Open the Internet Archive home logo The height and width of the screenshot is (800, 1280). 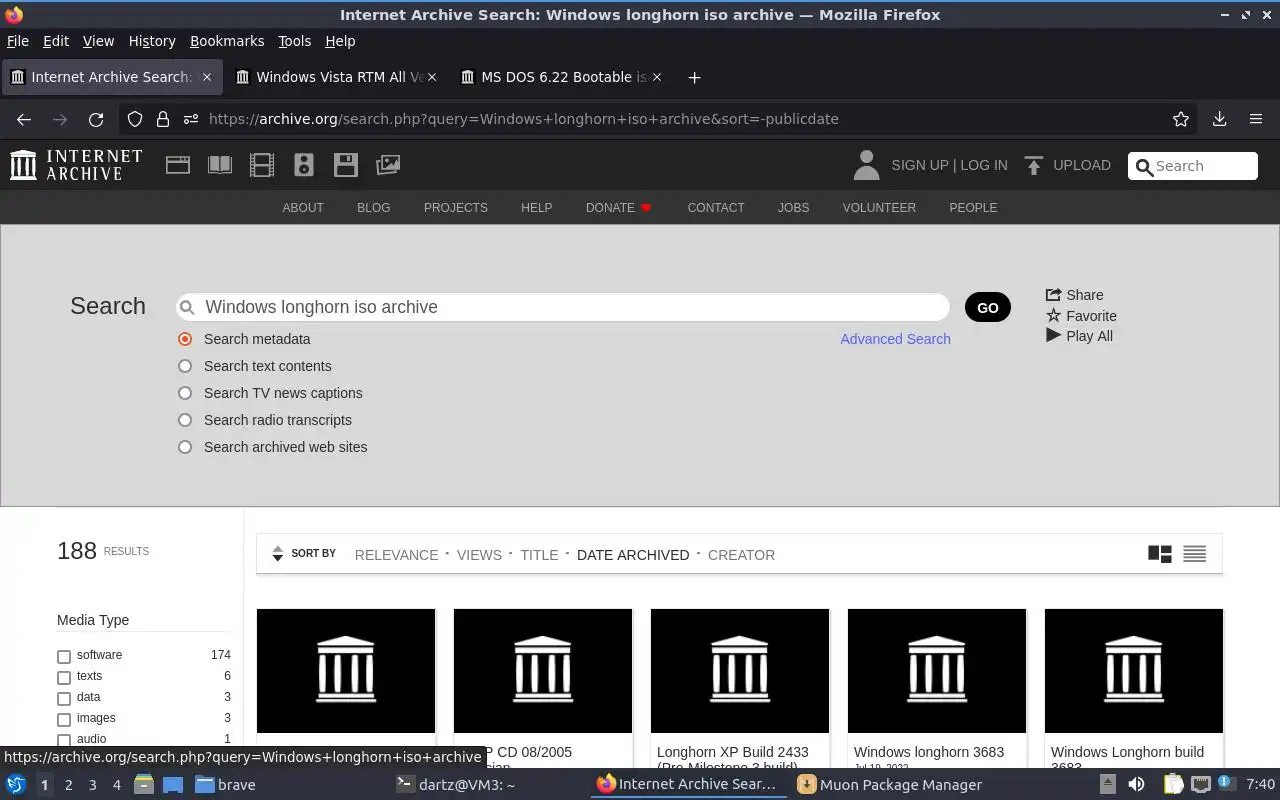coord(76,165)
